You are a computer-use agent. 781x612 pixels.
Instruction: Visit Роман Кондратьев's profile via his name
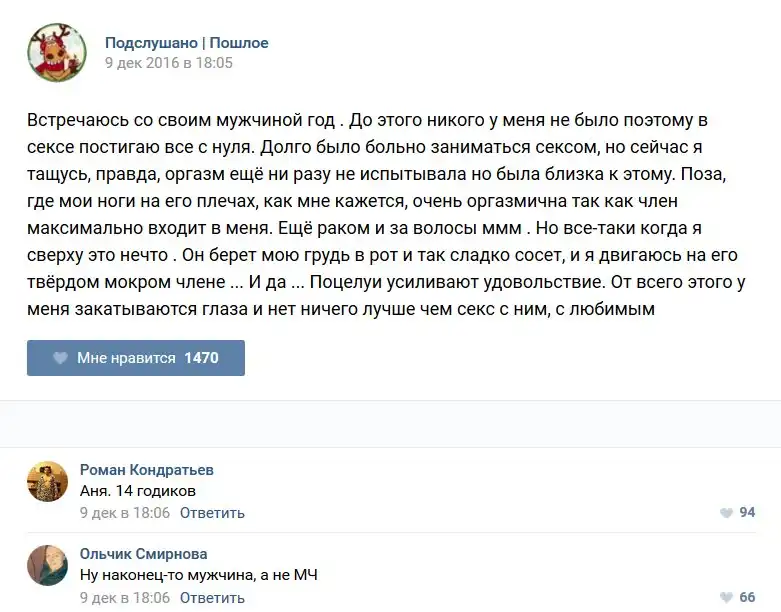coord(146,470)
